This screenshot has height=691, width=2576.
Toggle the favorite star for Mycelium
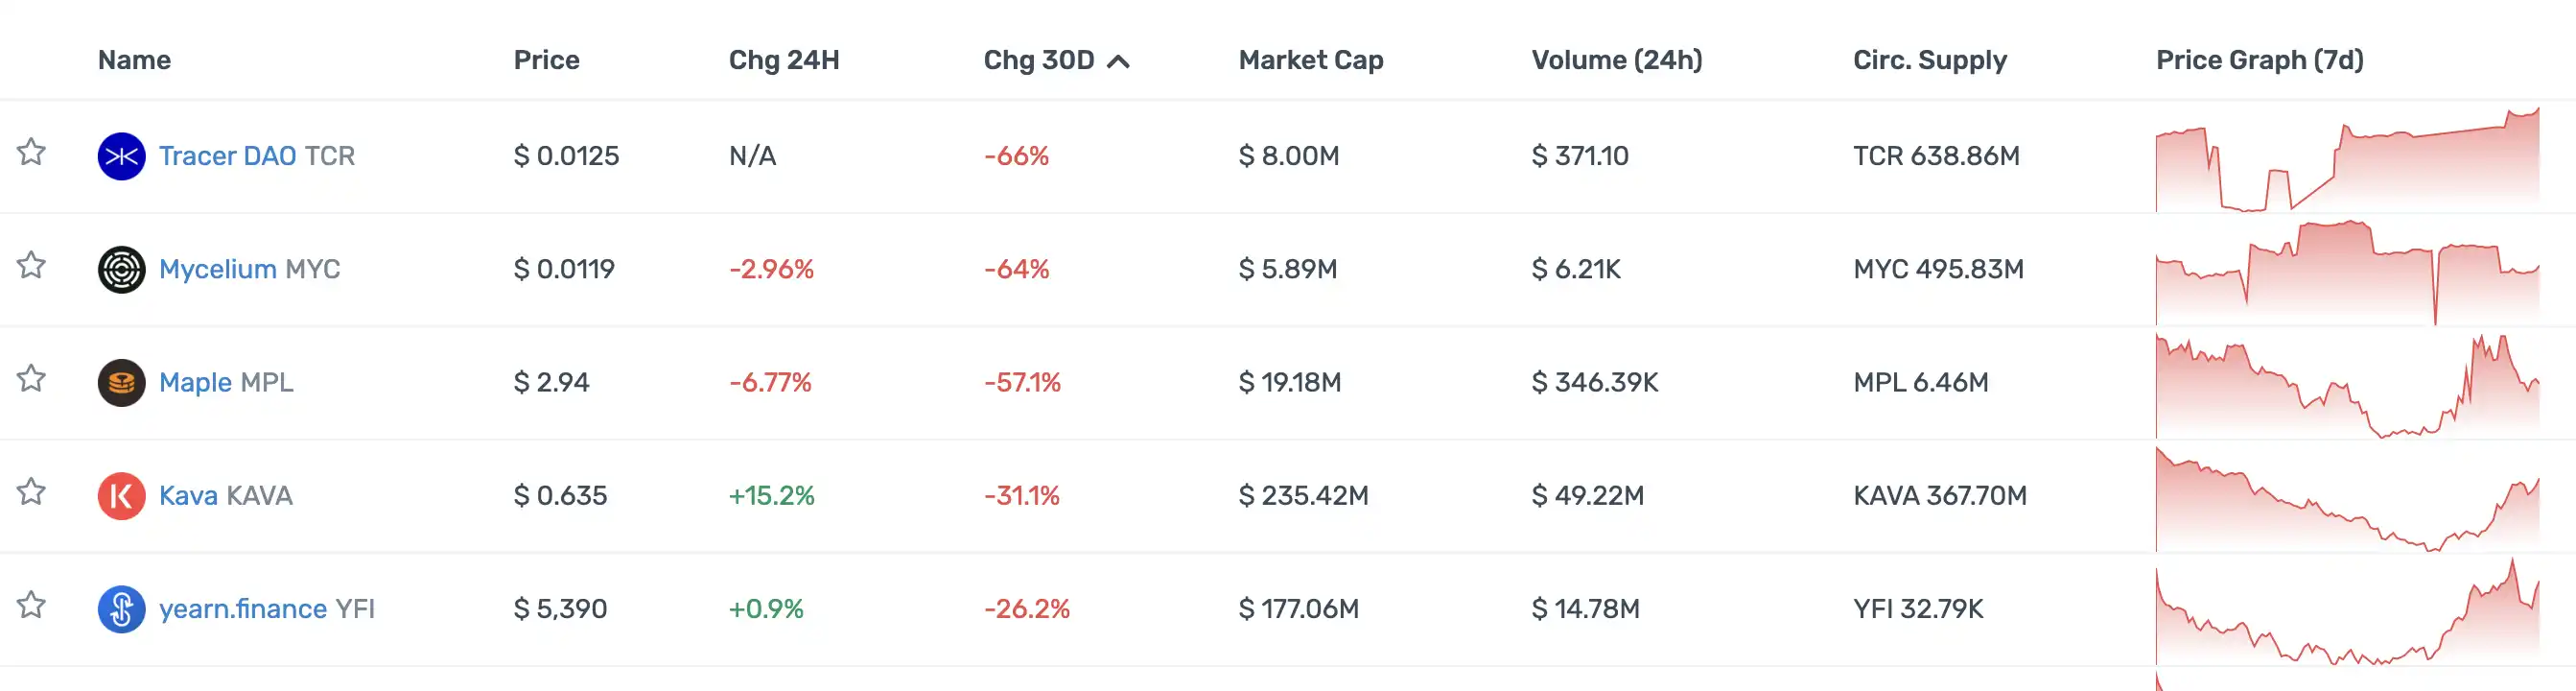click(x=31, y=265)
